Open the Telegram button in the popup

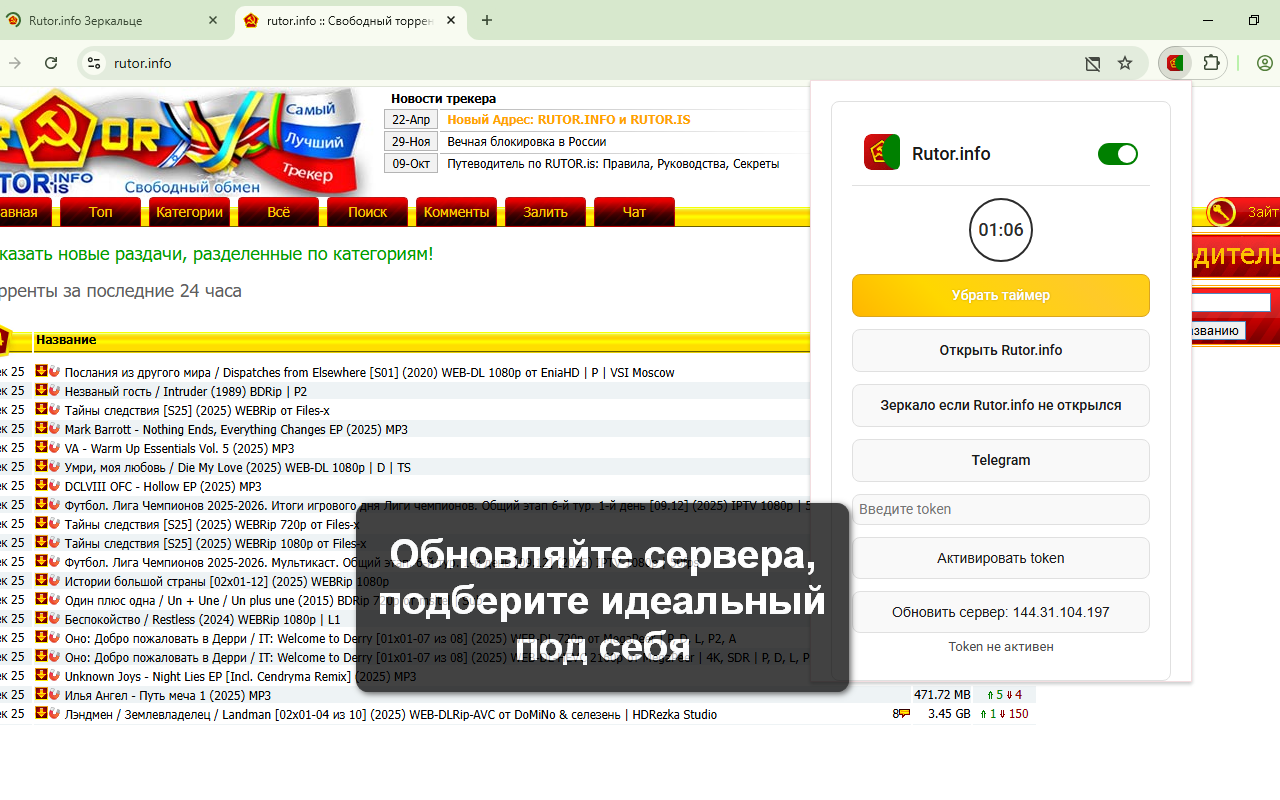(x=1000, y=460)
